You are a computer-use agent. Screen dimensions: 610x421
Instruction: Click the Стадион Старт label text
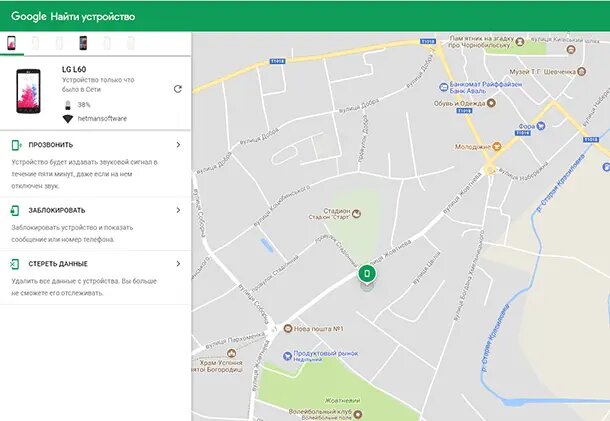point(330,214)
